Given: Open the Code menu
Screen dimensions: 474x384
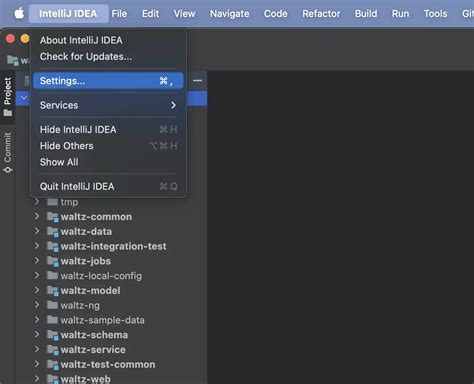Looking at the screenshot, I should pyautogui.click(x=276, y=14).
